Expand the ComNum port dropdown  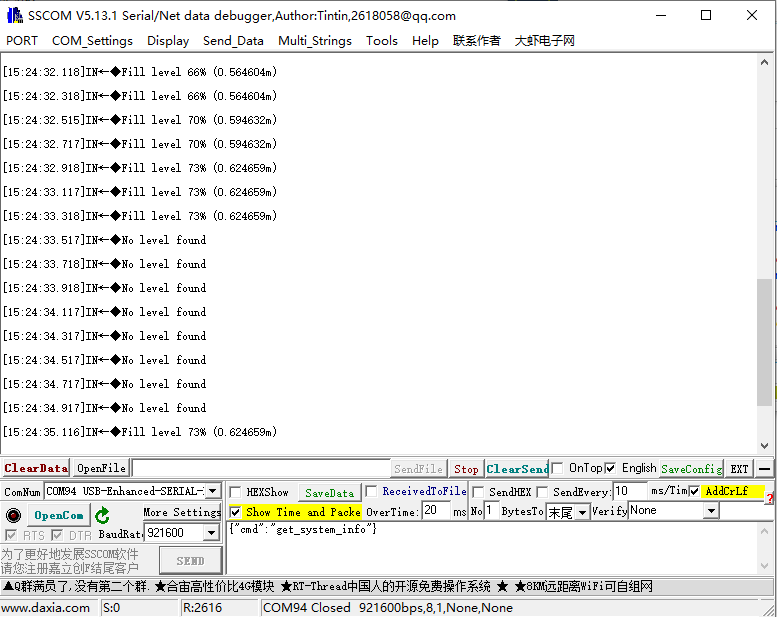tap(212, 491)
